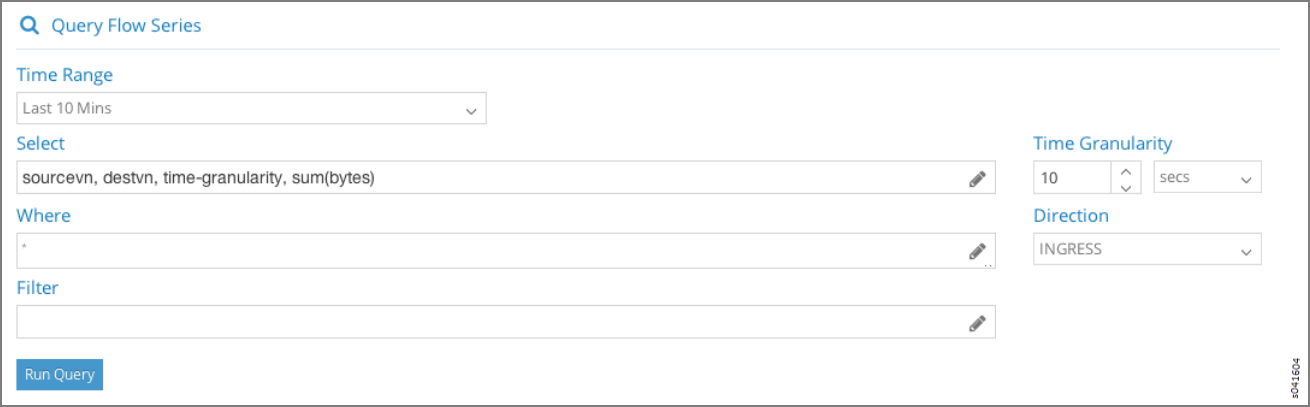The width and height of the screenshot is (1310, 407).
Task: Decrease Time Granularity with the down arrow
Action: 1127,186
